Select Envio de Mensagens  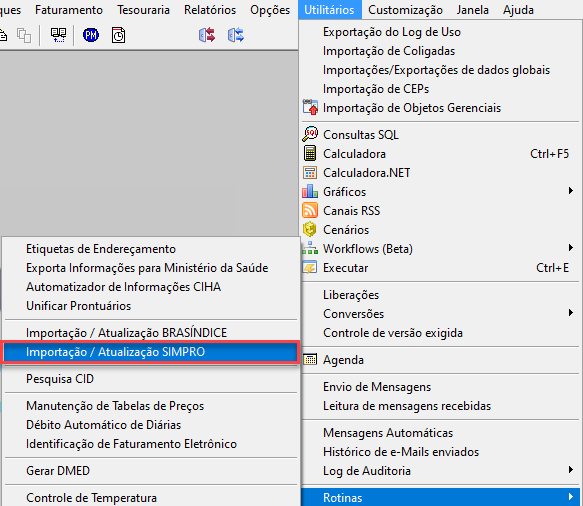pyautogui.click(x=440, y=387)
